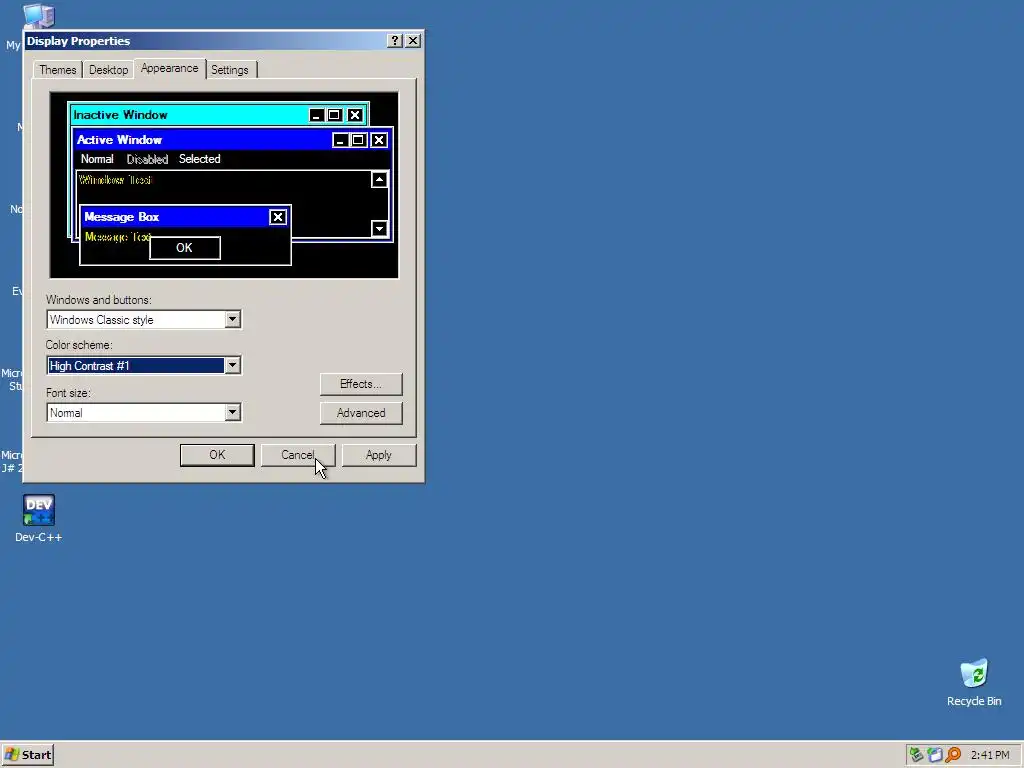Switch to the Themes tab
The image size is (1024, 768).
57,70
